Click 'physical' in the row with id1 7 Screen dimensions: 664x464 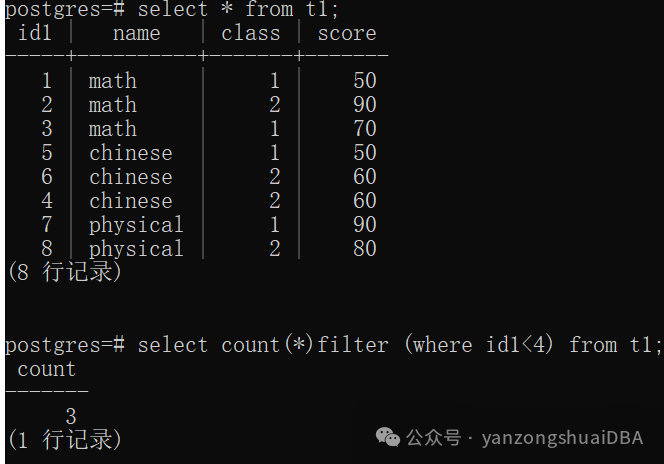click(136, 225)
